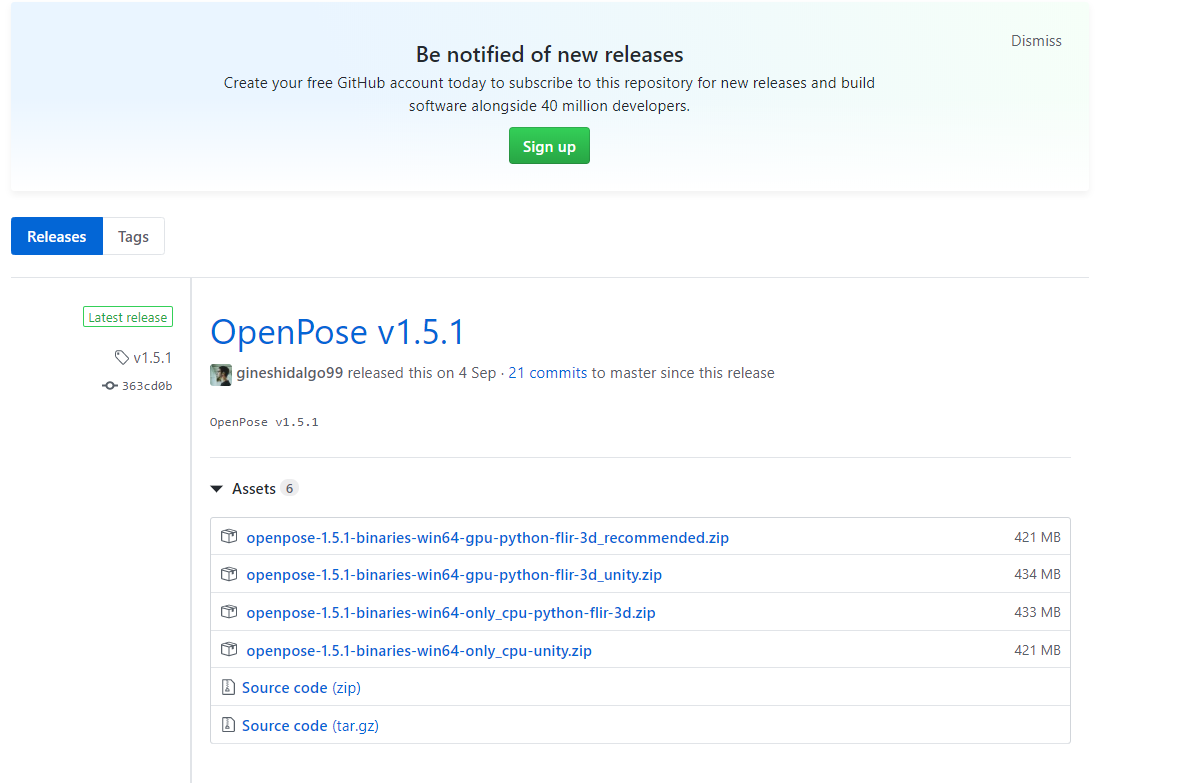Viewport: 1188px width, 783px height.
Task: Download openpose-1.5.1-binaries-win64-only_cpu-unity.zip
Action: 419,650
